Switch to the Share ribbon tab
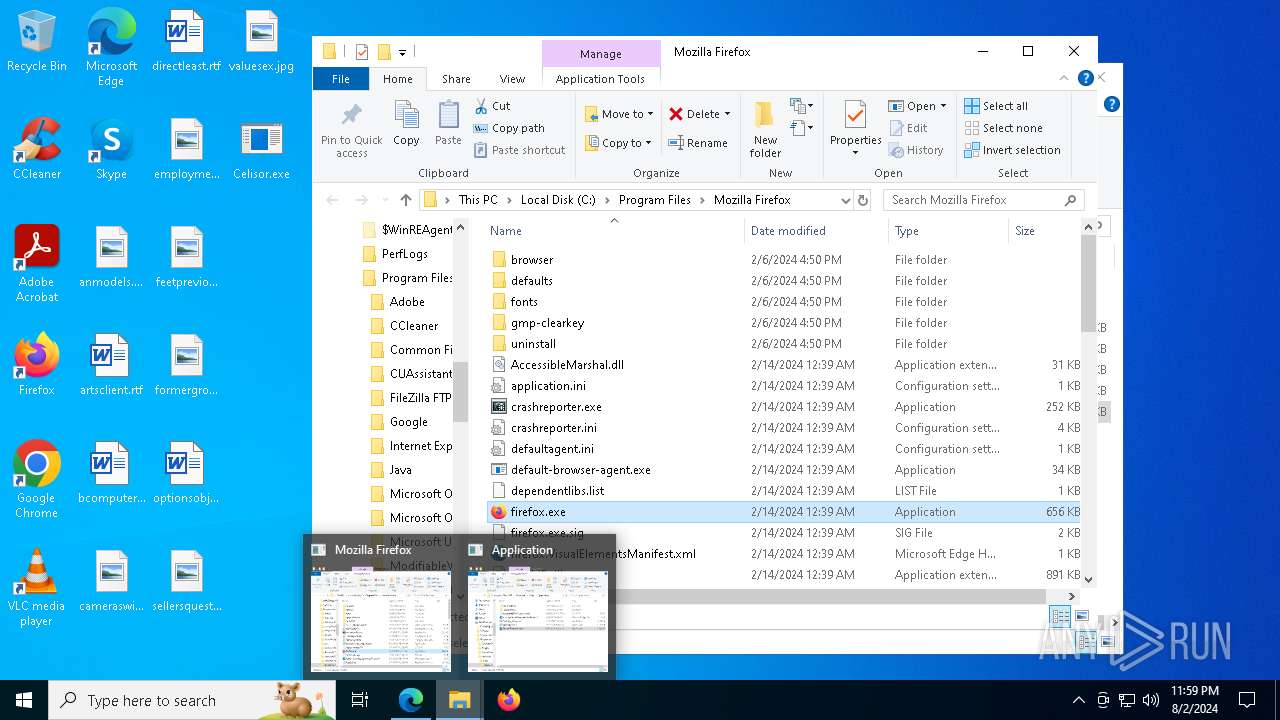The image size is (1280, 720). 456,79
